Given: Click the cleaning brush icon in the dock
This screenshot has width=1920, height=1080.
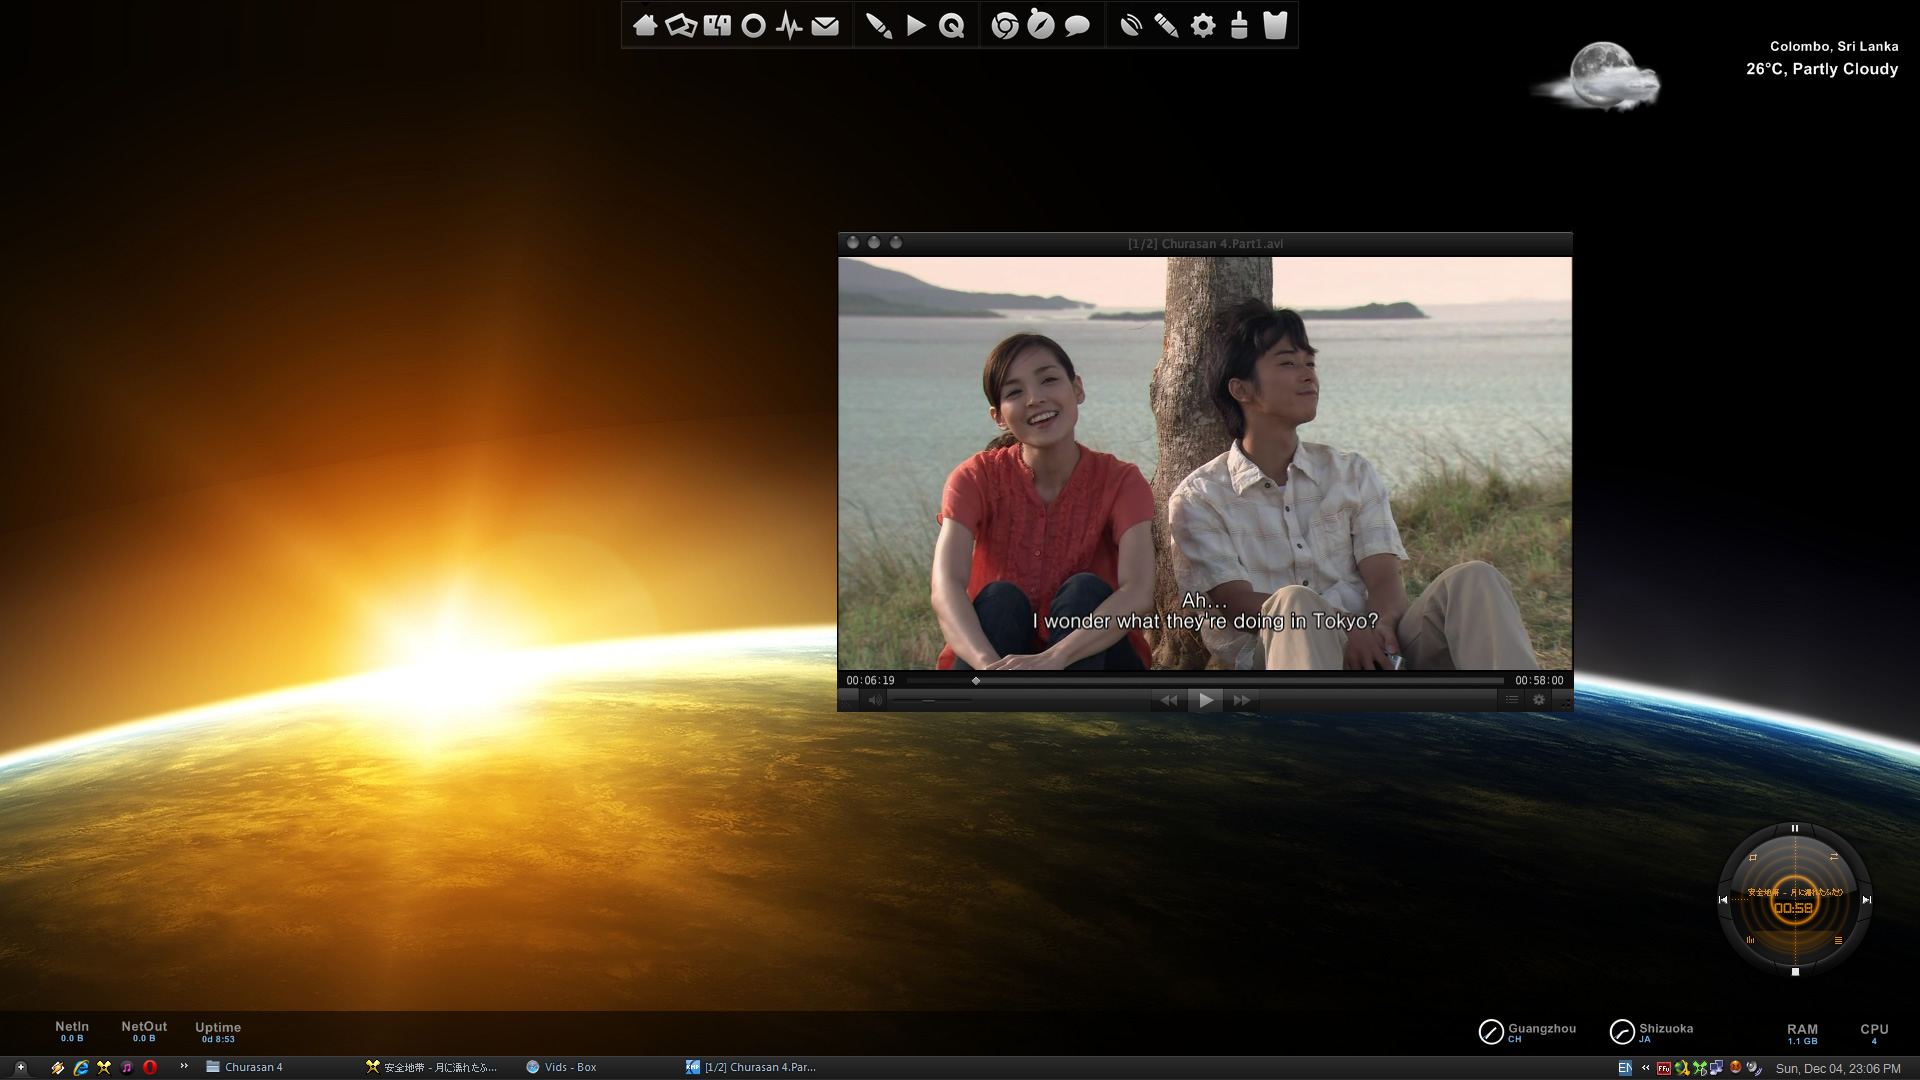Looking at the screenshot, I should pos(1239,25).
